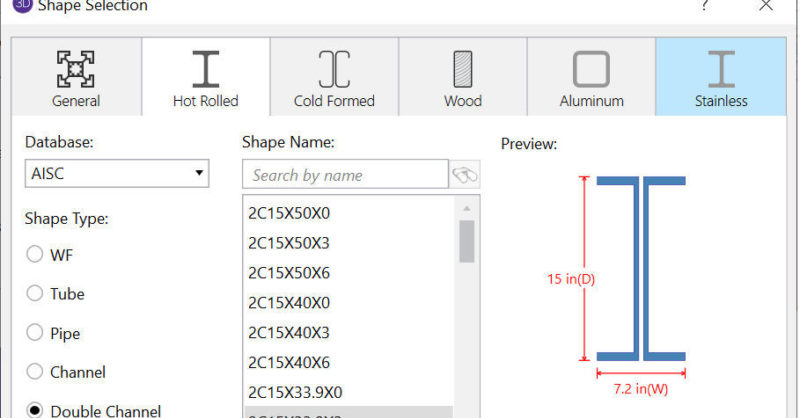Select the Double Channel radio option

[x=35, y=410]
